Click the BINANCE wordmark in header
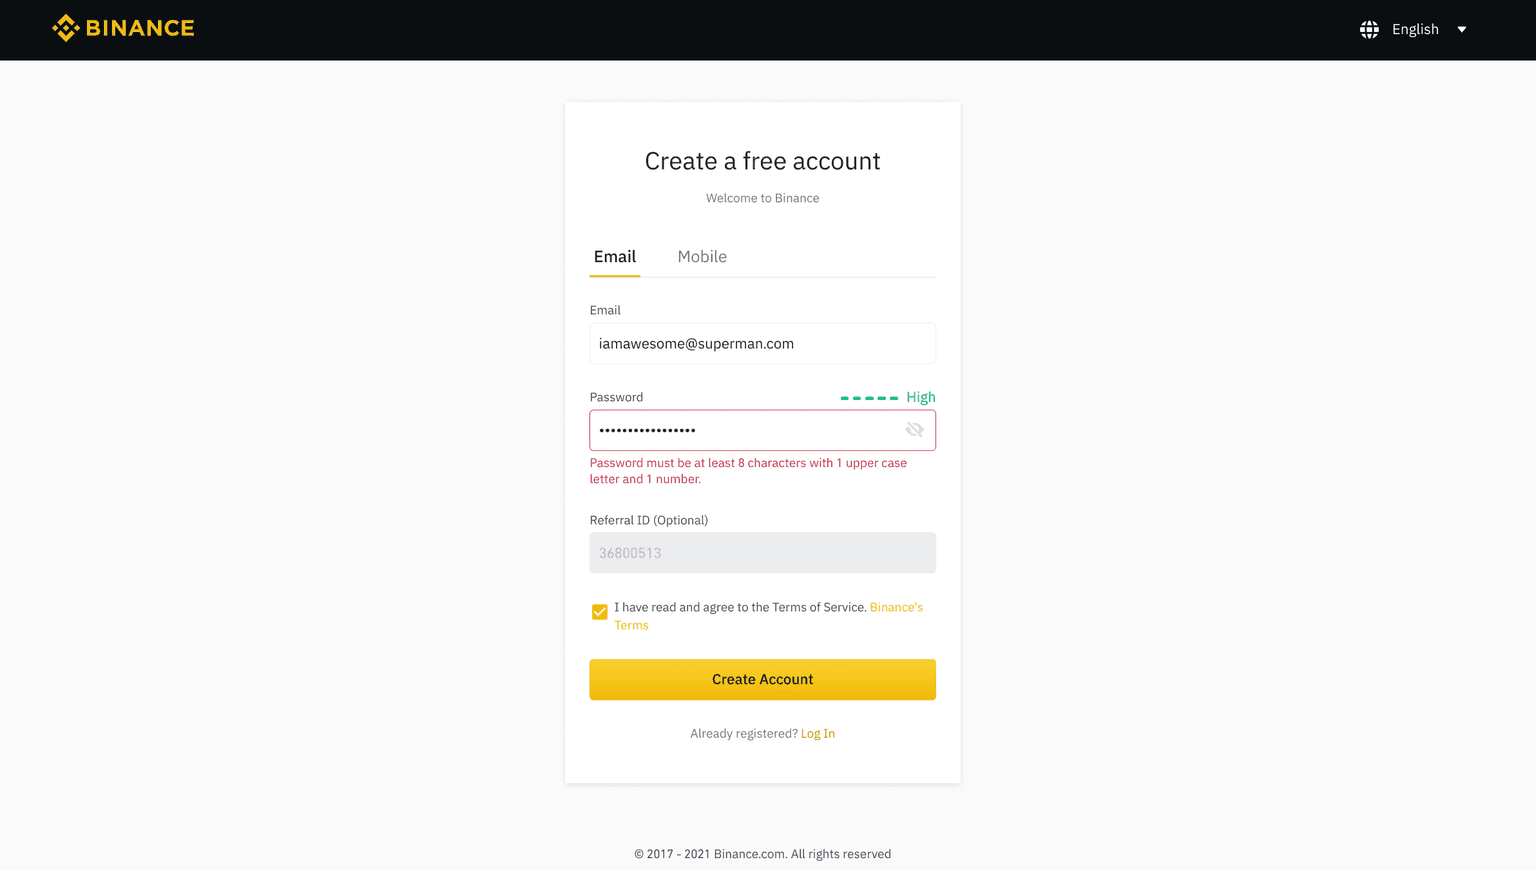This screenshot has height=871, width=1536. (x=140, y=28)
